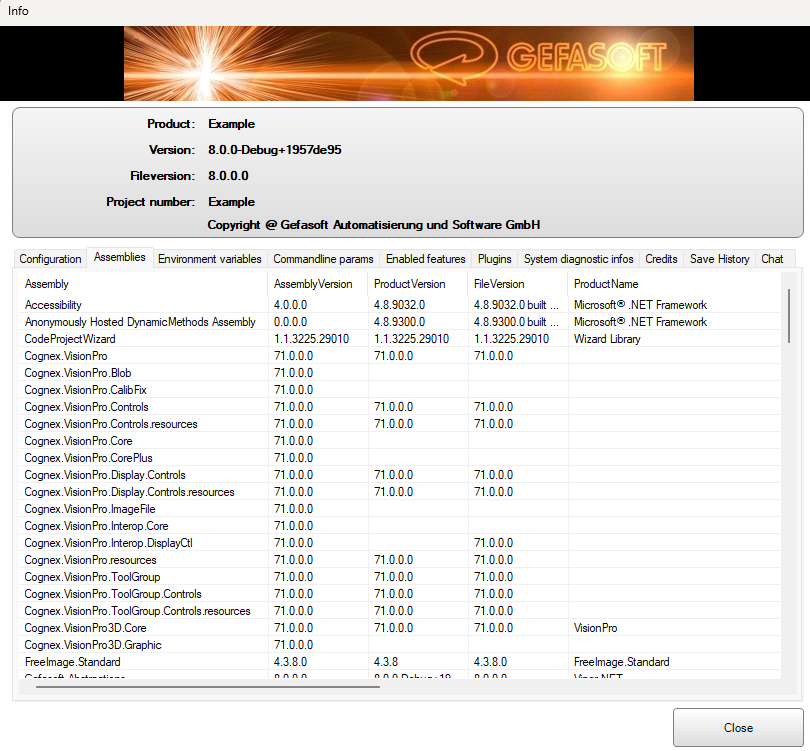View the System diagnostic infos tab
This screenshot has width=810, height=751.
(x=579, y=259)
